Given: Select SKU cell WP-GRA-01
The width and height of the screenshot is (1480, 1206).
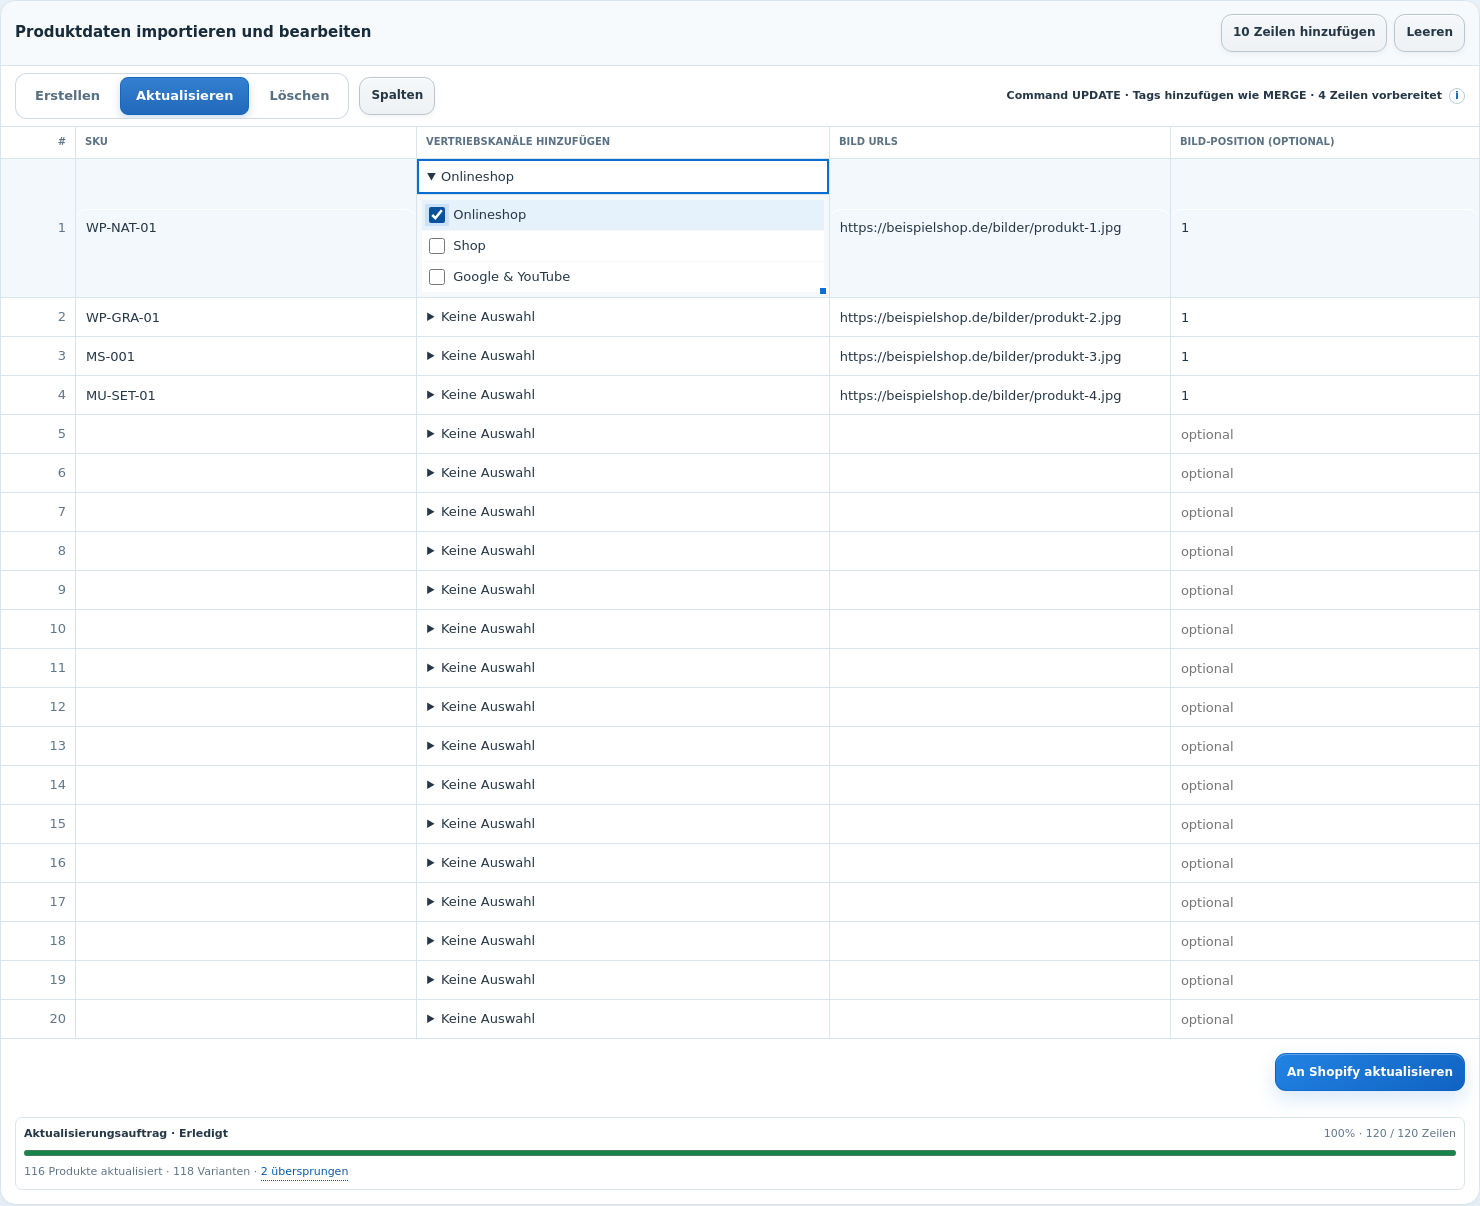Looking at the screenshot, I should [x=246, y=318].
